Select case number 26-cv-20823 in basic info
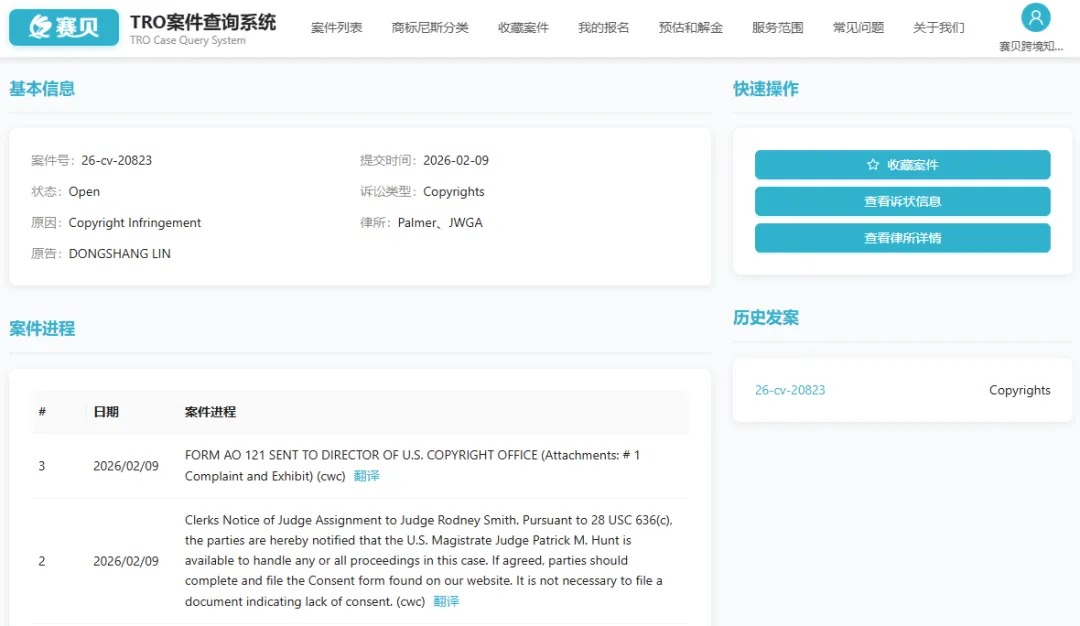This screenshot has width=1080, height=626. click(x=116, y=160)
